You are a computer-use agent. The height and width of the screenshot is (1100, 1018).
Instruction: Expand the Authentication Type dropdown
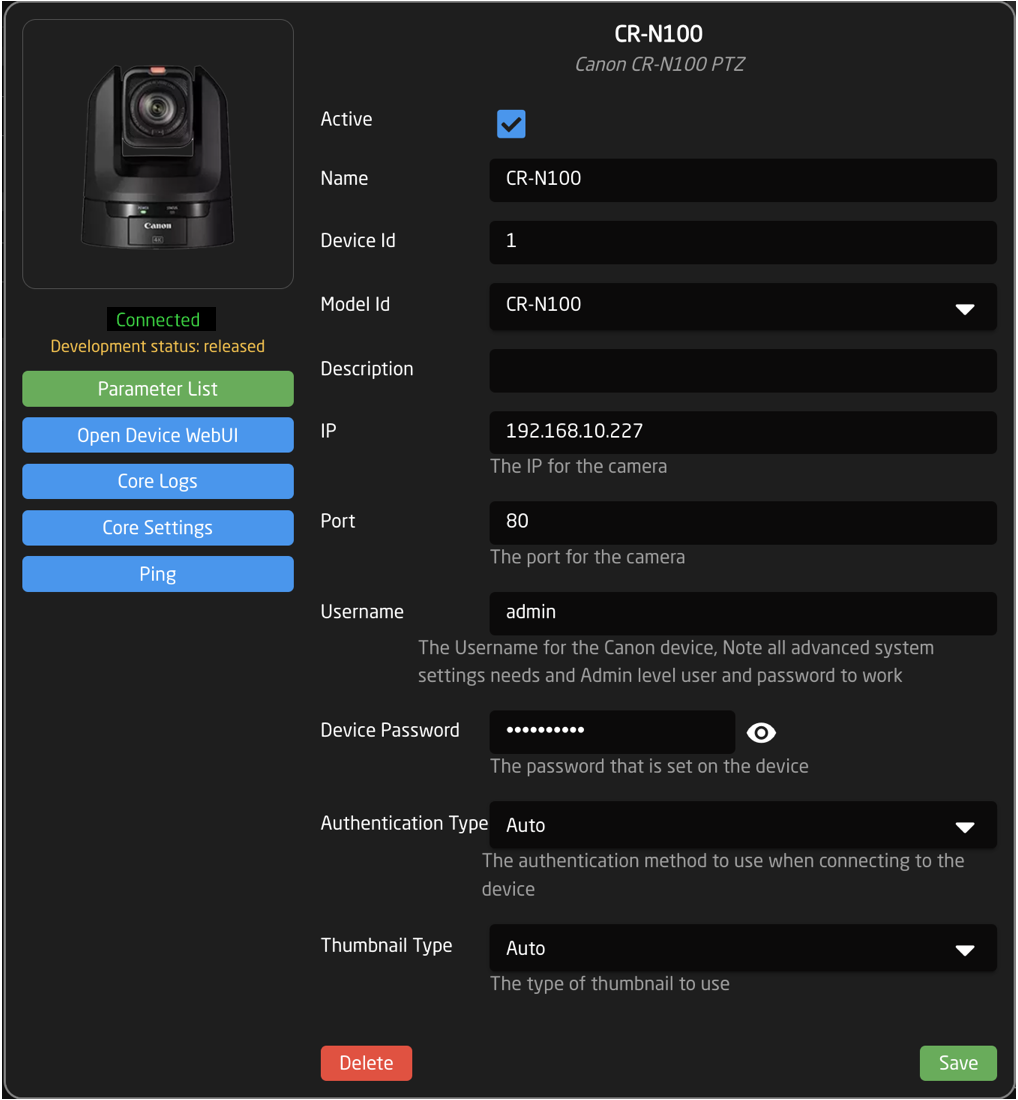(743, 825)
